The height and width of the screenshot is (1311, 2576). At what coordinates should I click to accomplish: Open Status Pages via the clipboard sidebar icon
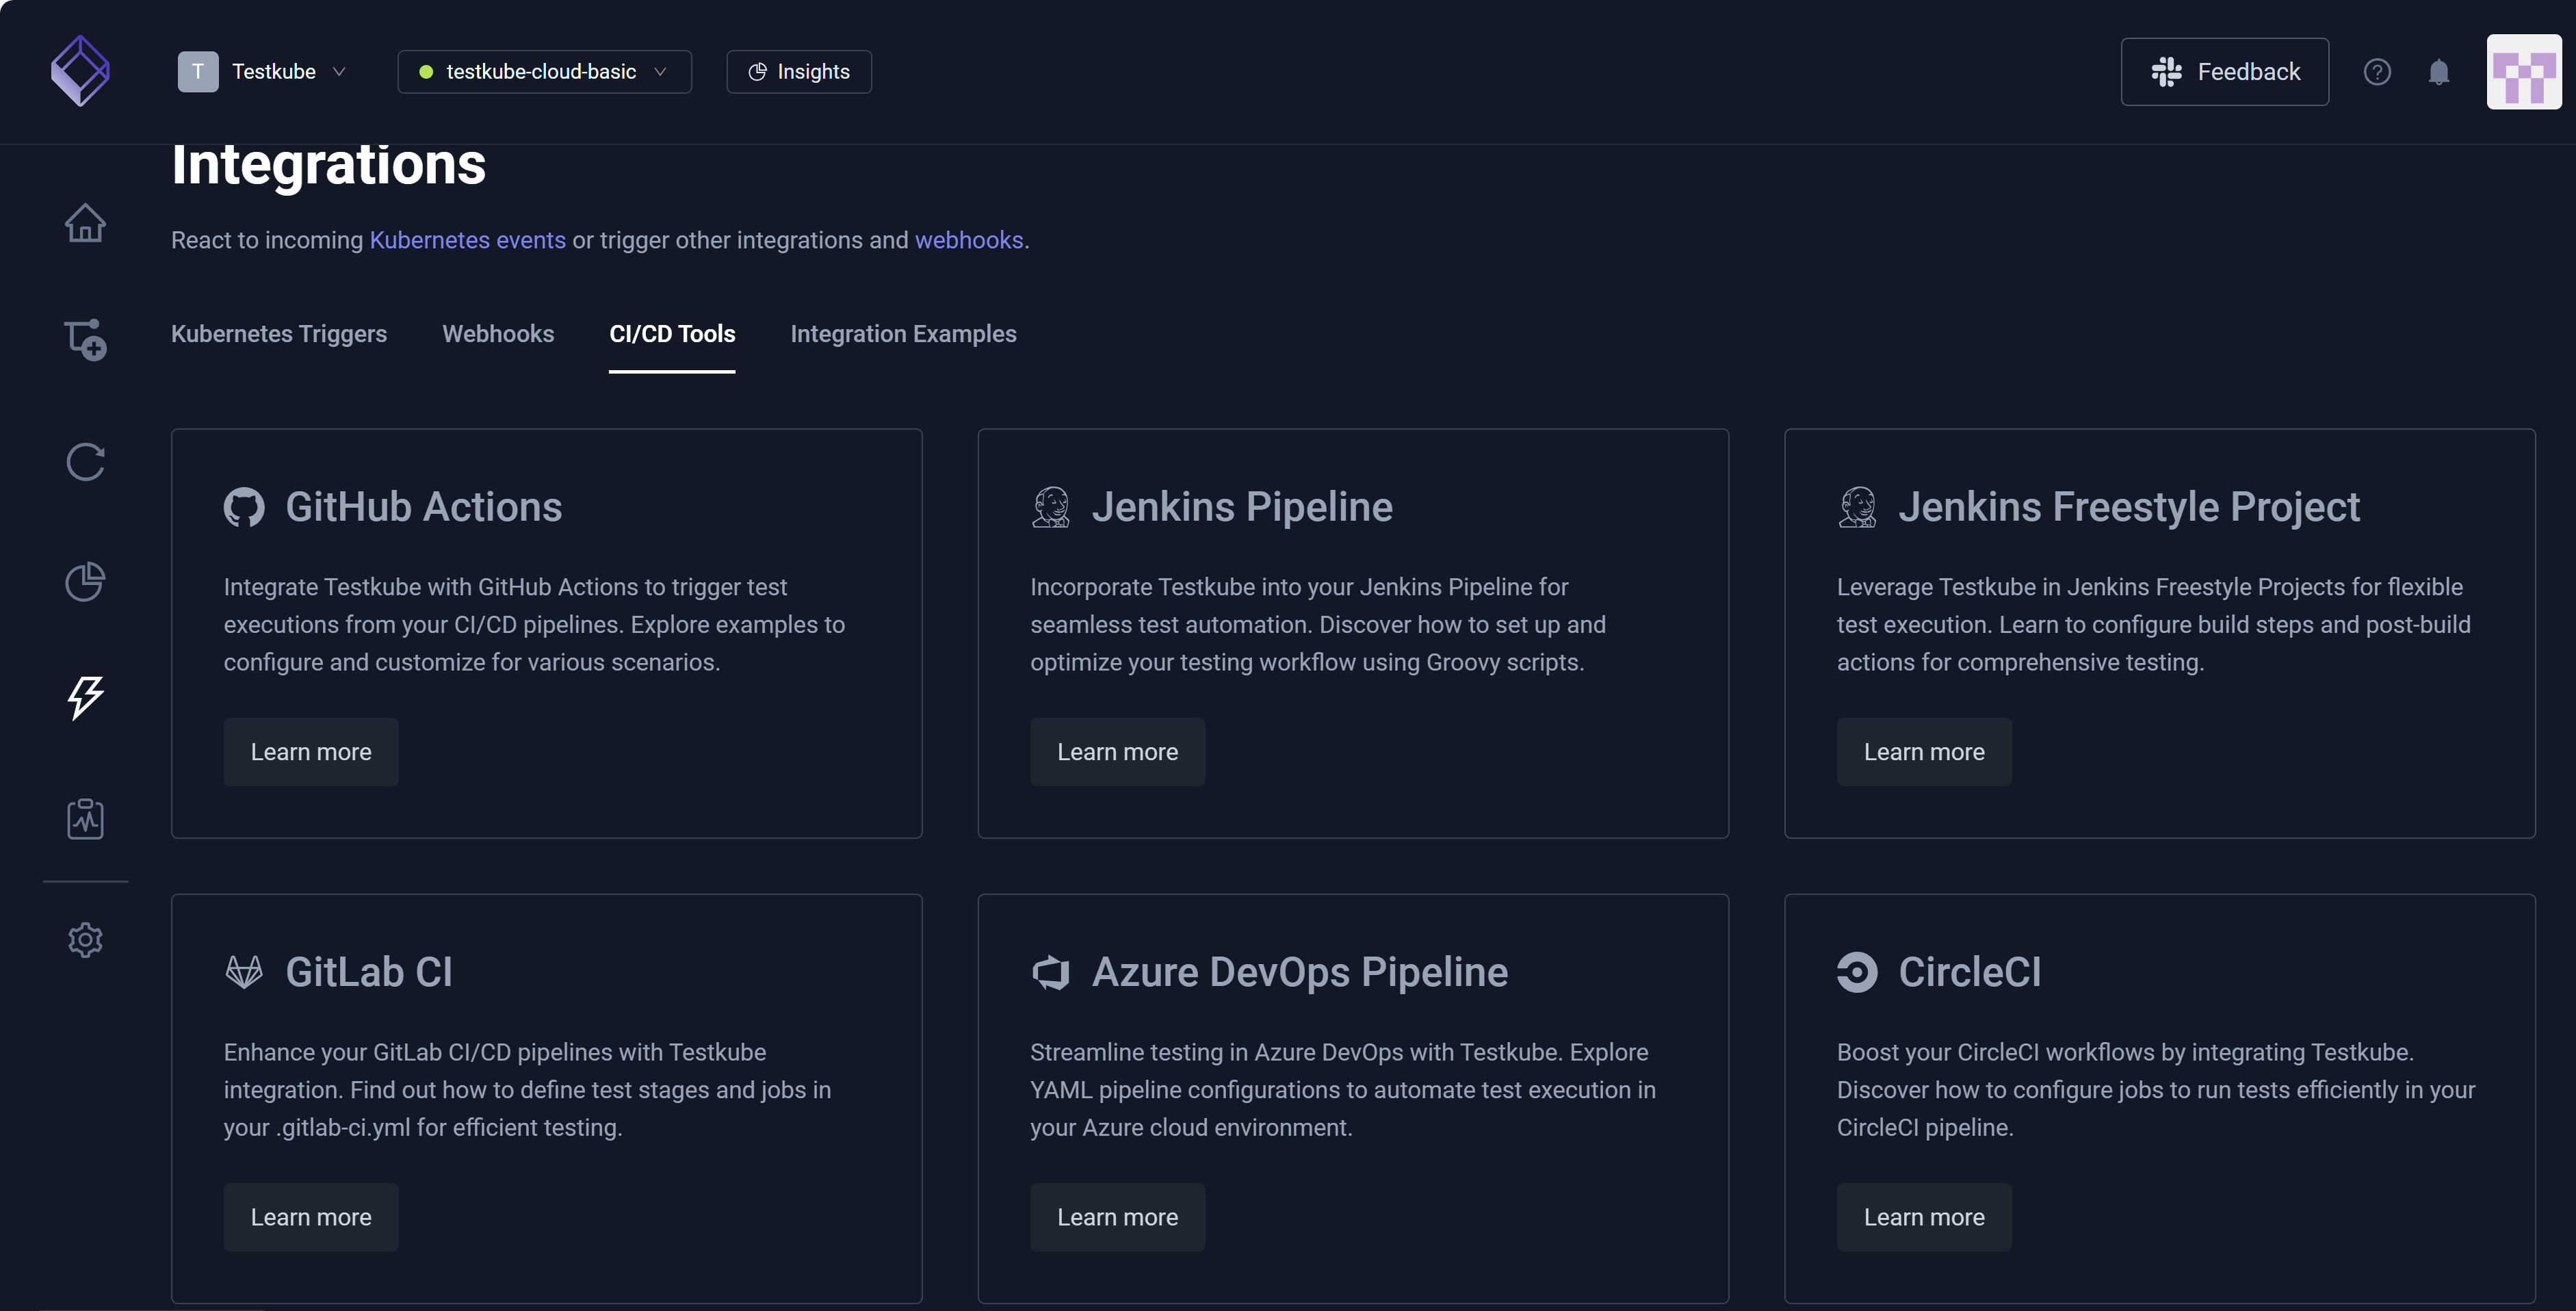point(85,818)
